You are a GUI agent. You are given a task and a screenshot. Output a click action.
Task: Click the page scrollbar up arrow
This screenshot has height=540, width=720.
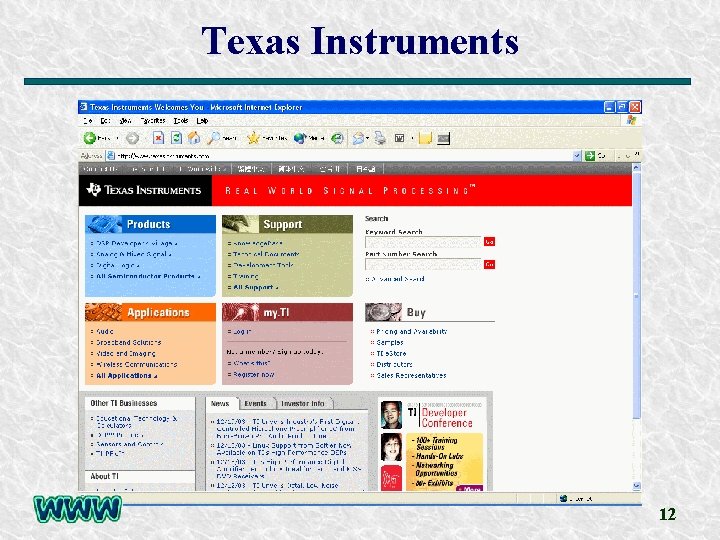636,168
